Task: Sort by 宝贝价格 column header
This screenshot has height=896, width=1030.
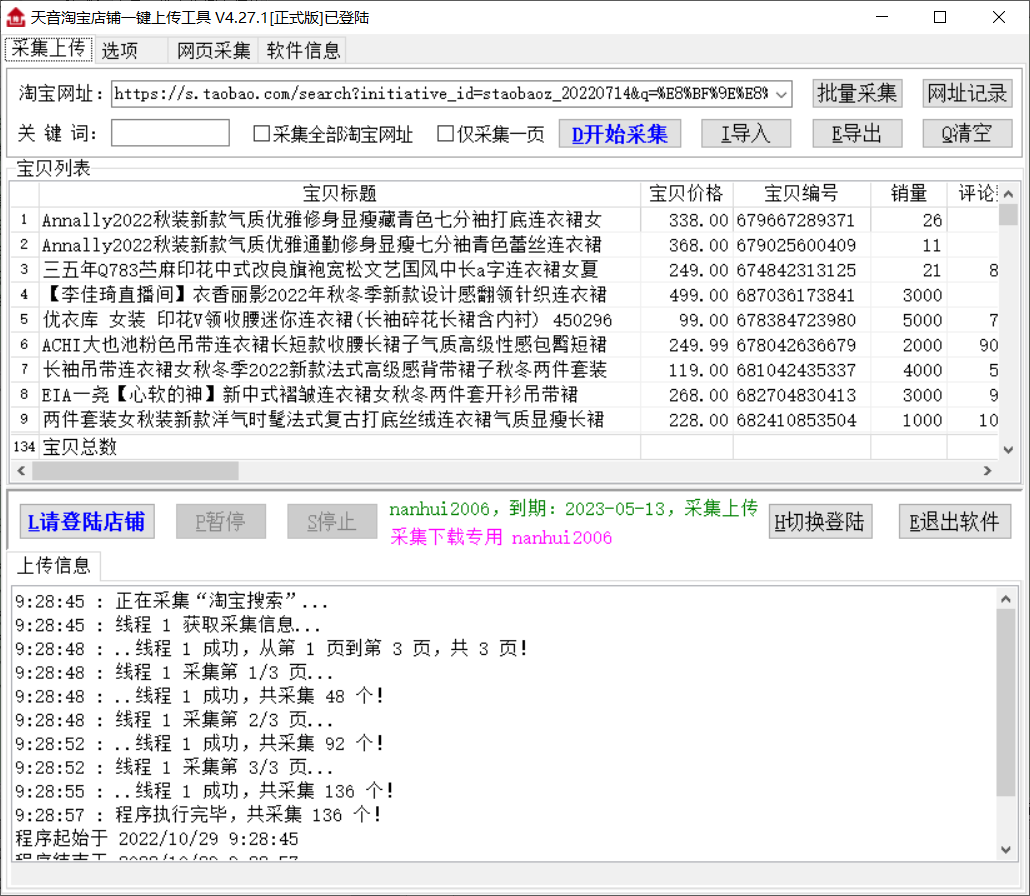Action: (686, 194)
